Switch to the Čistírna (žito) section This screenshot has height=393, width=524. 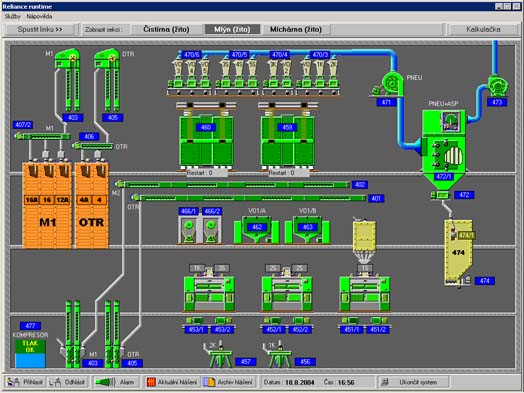(166, 29)
